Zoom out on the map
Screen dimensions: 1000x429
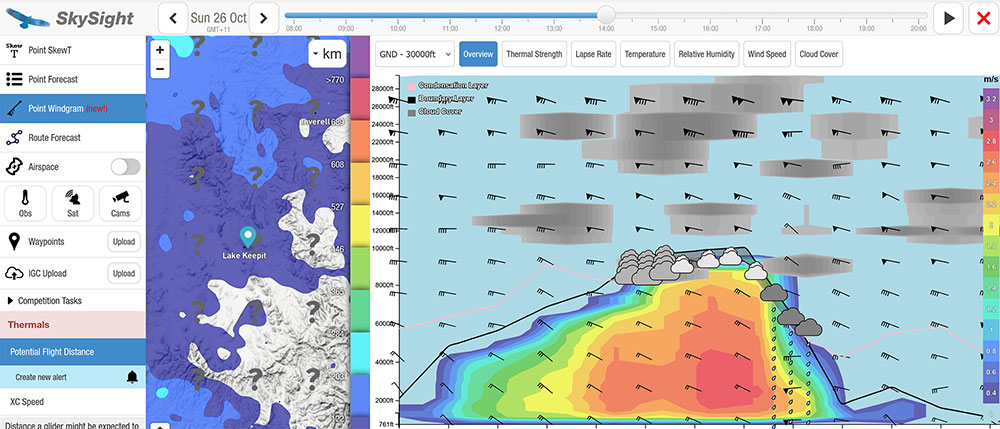(160, 69)
